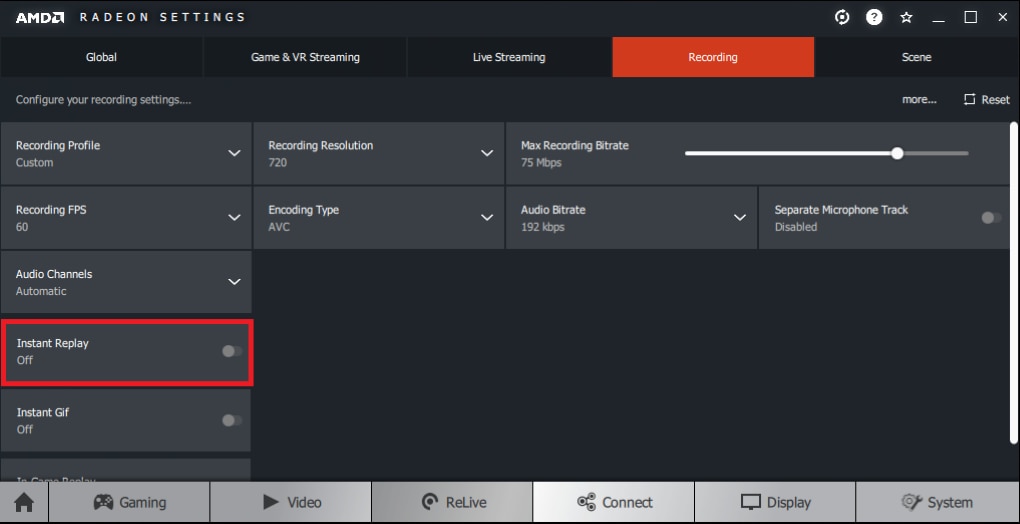Open the System section with gear icon
This screenshot has width=1020, height=524.
[937, 503]
